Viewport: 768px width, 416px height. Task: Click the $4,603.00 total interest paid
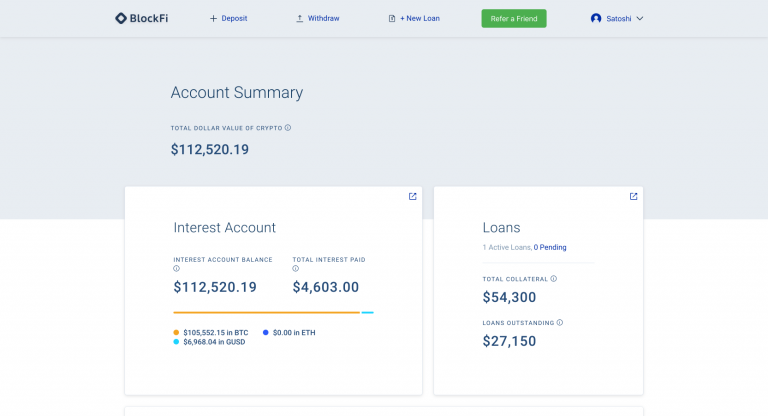coord(326,287)
